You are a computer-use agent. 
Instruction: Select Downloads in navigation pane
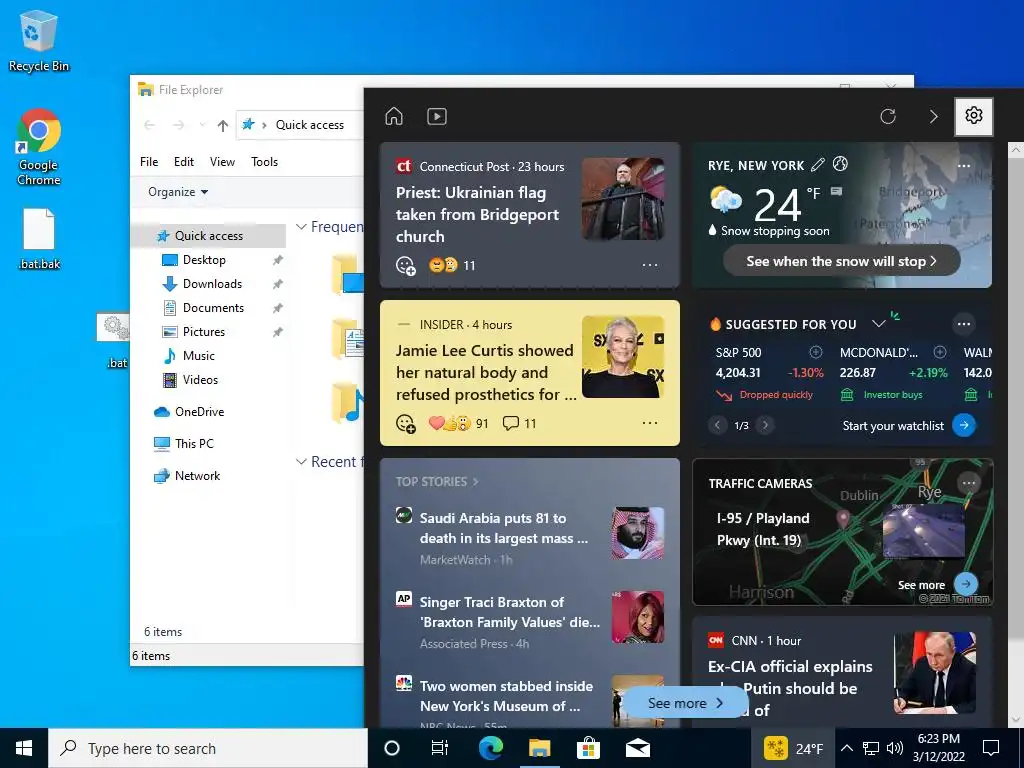pyautogui.click(x=212, y=283)
